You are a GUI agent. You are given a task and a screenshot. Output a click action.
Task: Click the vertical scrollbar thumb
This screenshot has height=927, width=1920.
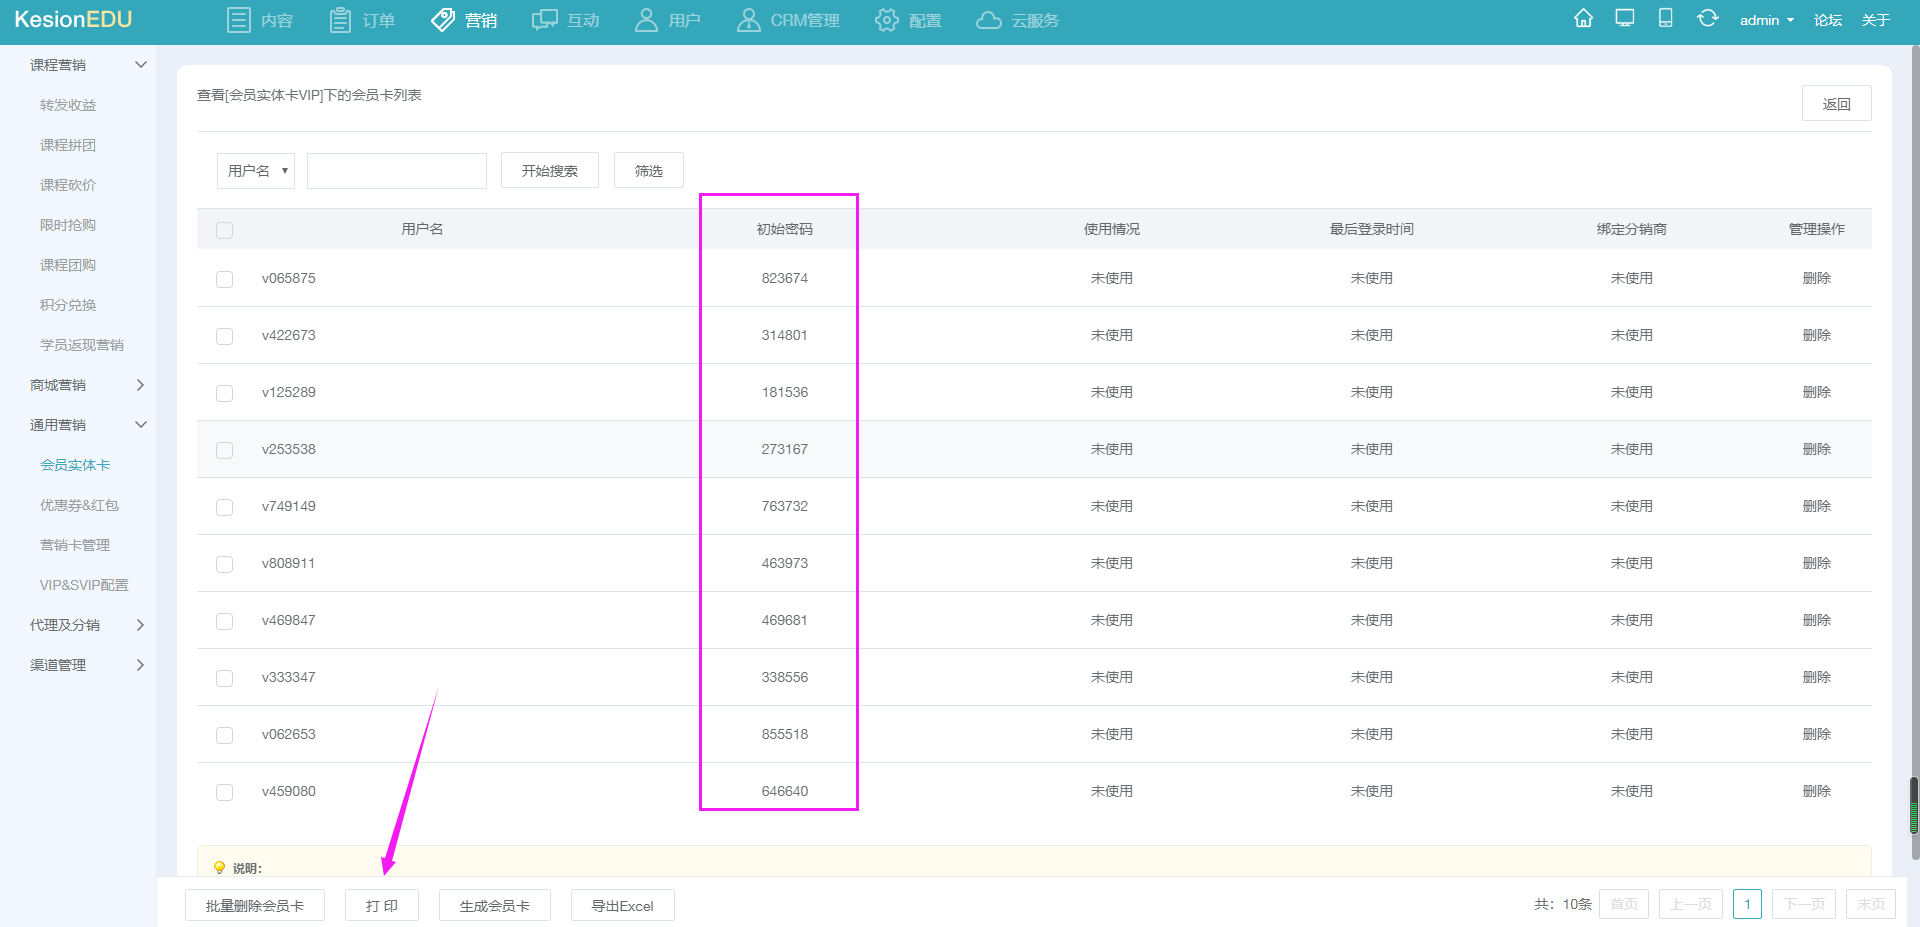1914,805
